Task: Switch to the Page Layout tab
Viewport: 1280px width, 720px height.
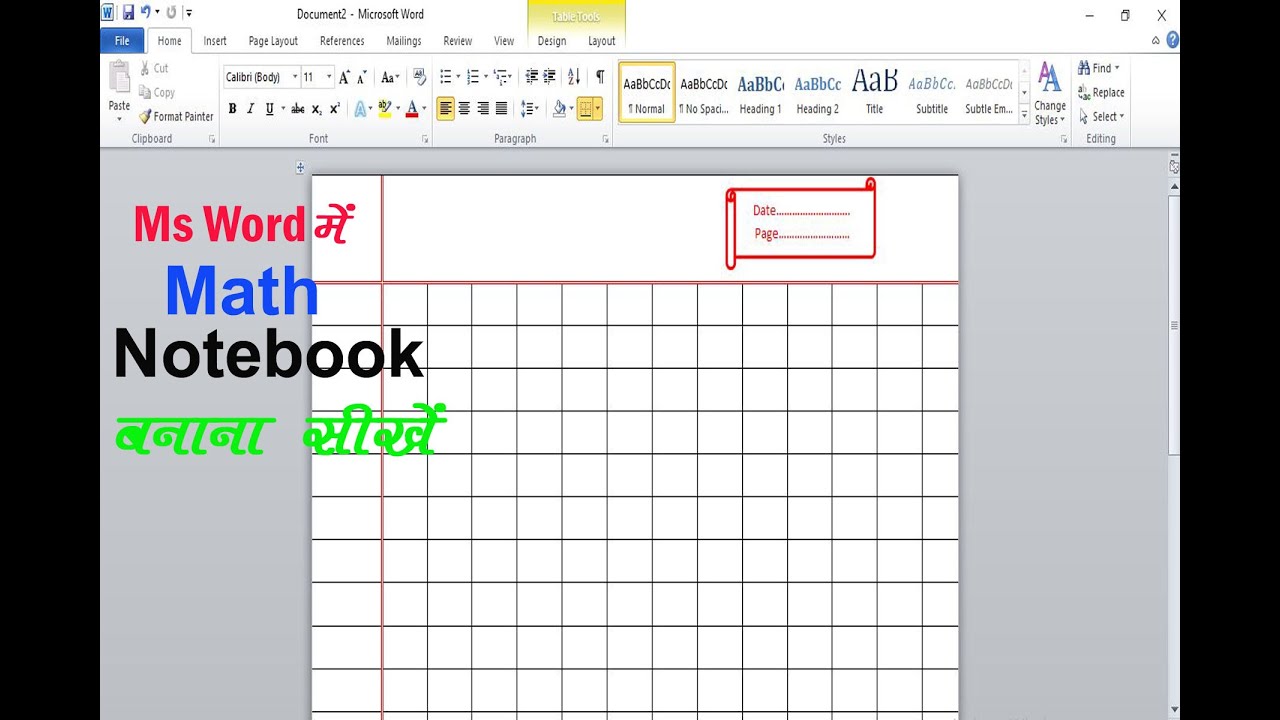Action: [x=273, y=41]
